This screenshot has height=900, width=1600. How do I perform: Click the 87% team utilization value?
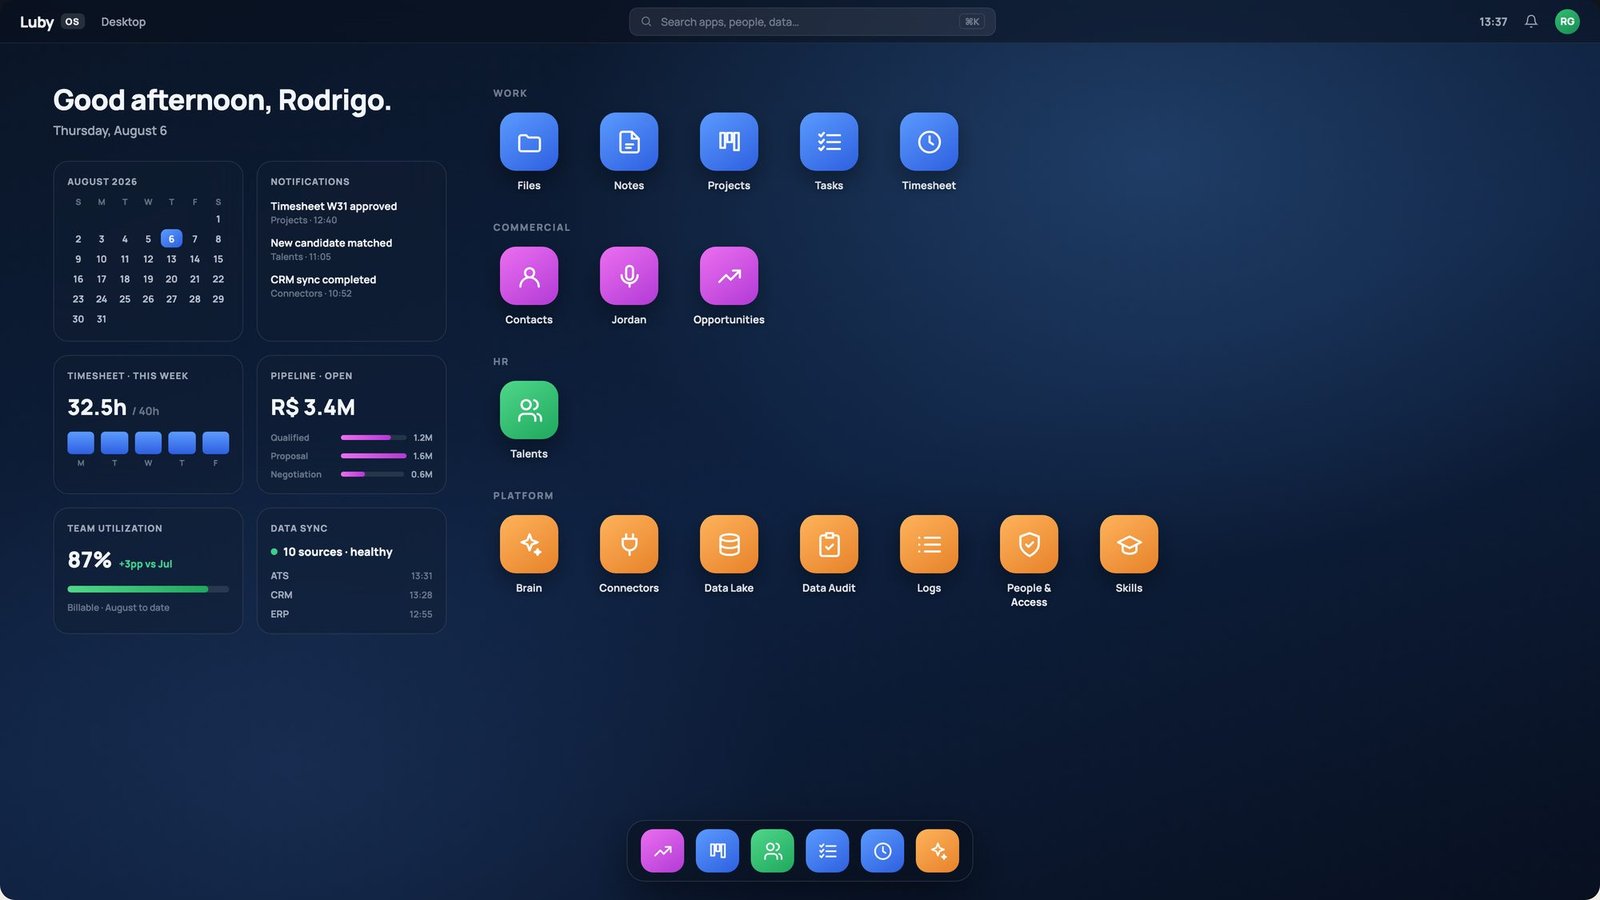(89, 560)
